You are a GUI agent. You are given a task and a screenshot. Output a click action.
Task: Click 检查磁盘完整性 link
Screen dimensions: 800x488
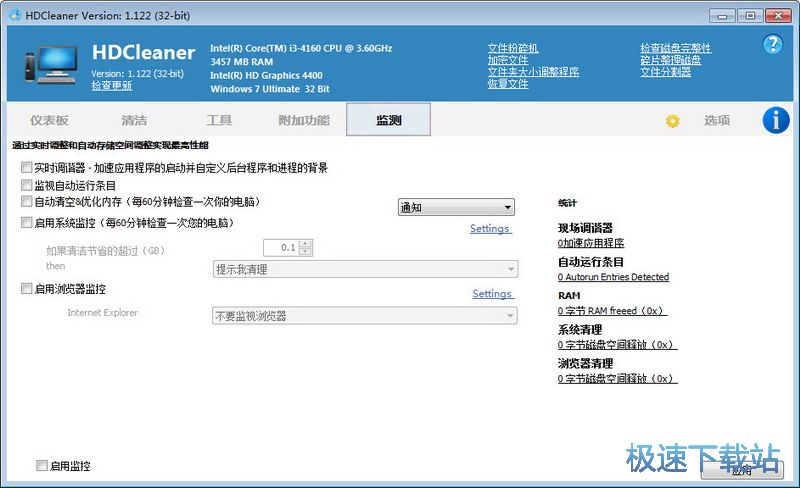tap(676, 48)
